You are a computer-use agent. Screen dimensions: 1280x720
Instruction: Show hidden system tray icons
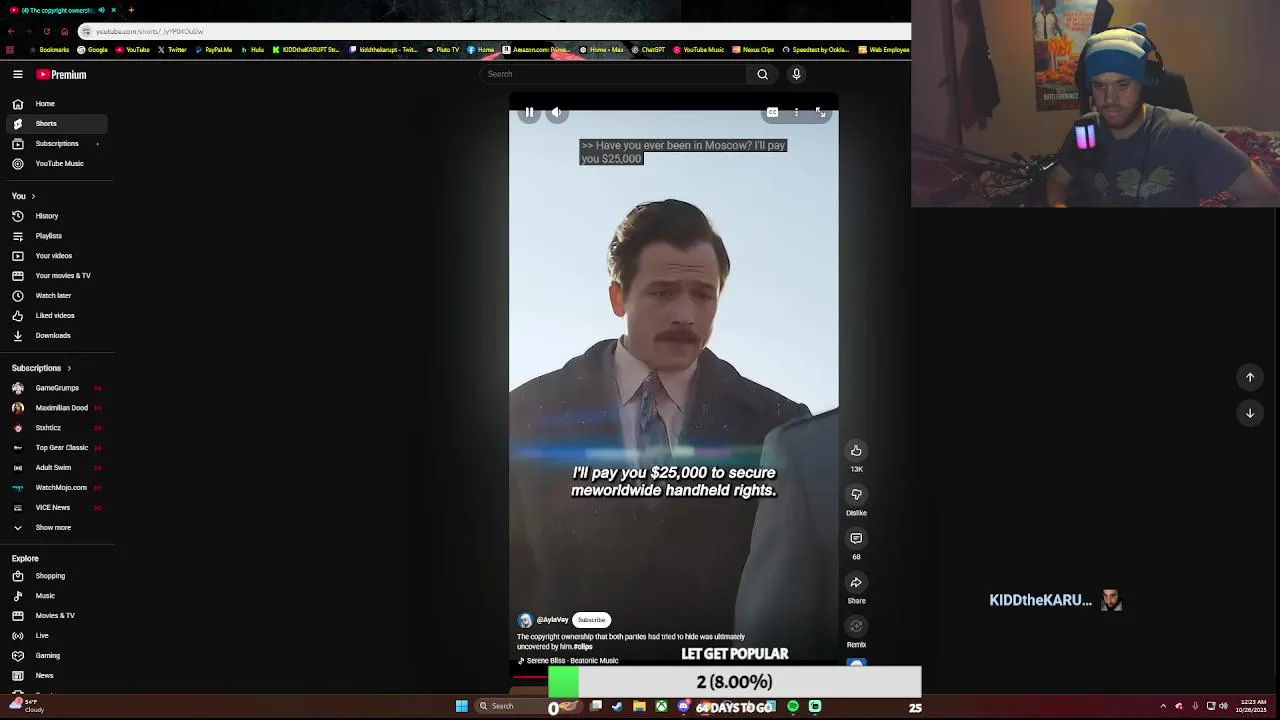(x=1163, y=706)
